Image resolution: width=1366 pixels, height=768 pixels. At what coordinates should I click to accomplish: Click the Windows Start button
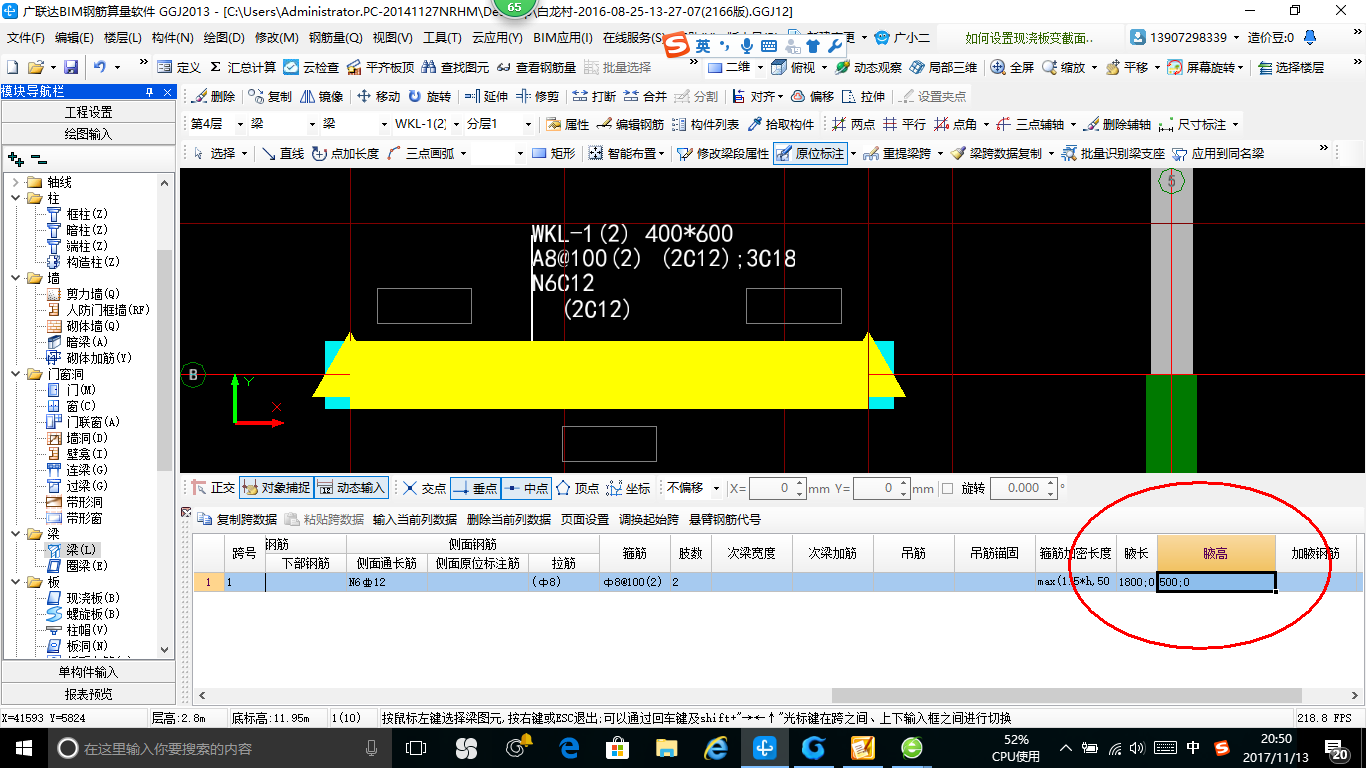[22, 748]
